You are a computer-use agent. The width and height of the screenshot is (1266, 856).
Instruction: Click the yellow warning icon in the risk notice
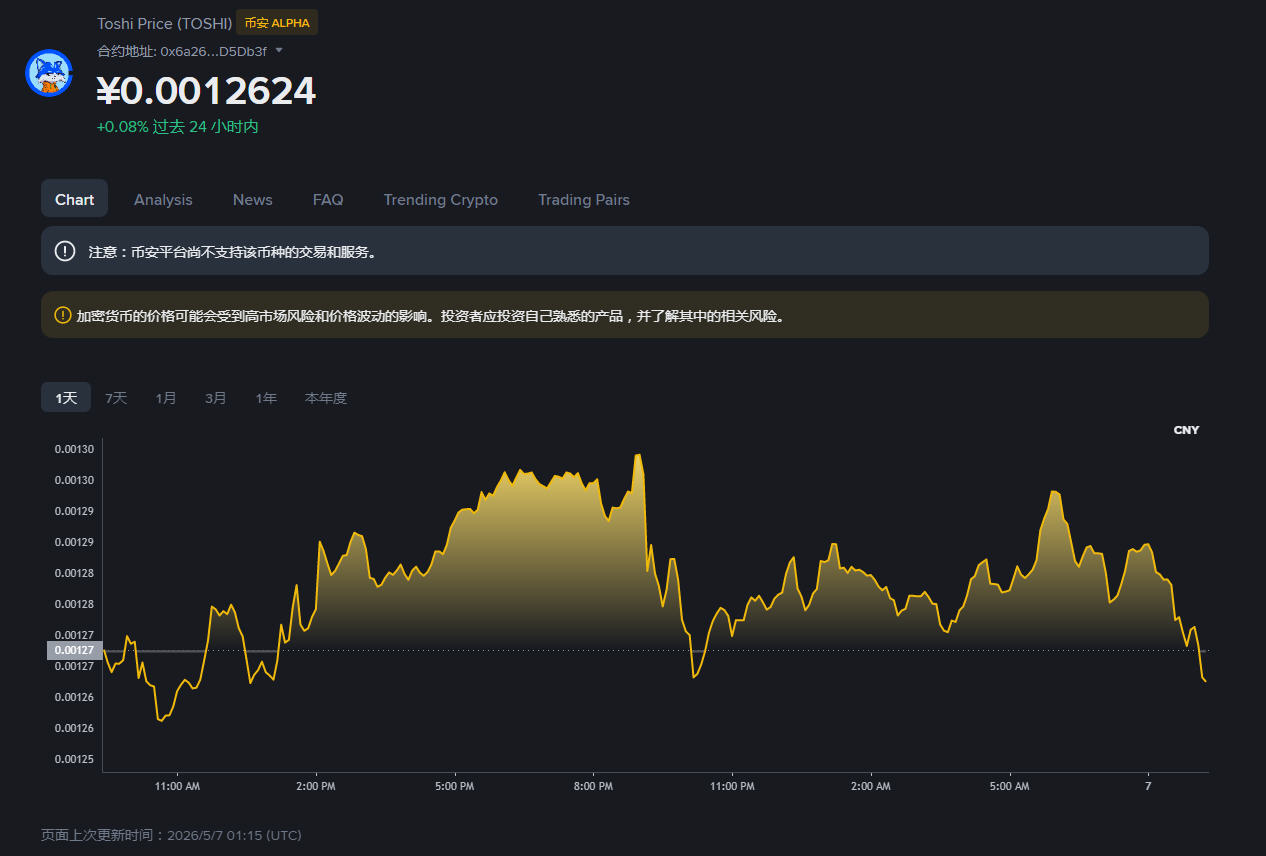(x=63, y=315)
